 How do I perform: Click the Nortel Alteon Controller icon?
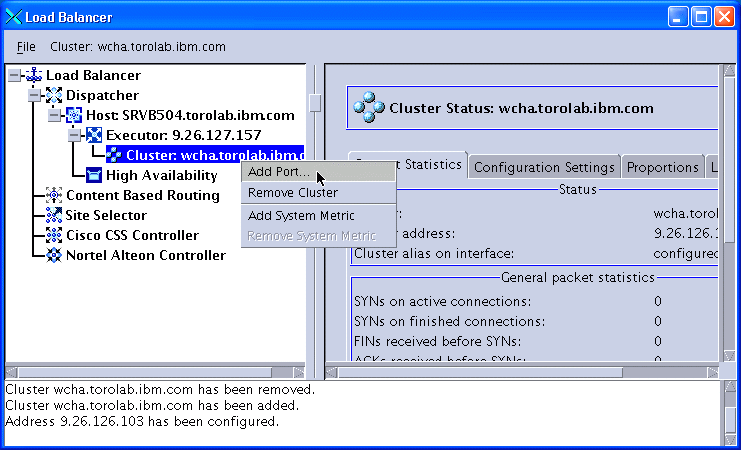pos(54,255)
